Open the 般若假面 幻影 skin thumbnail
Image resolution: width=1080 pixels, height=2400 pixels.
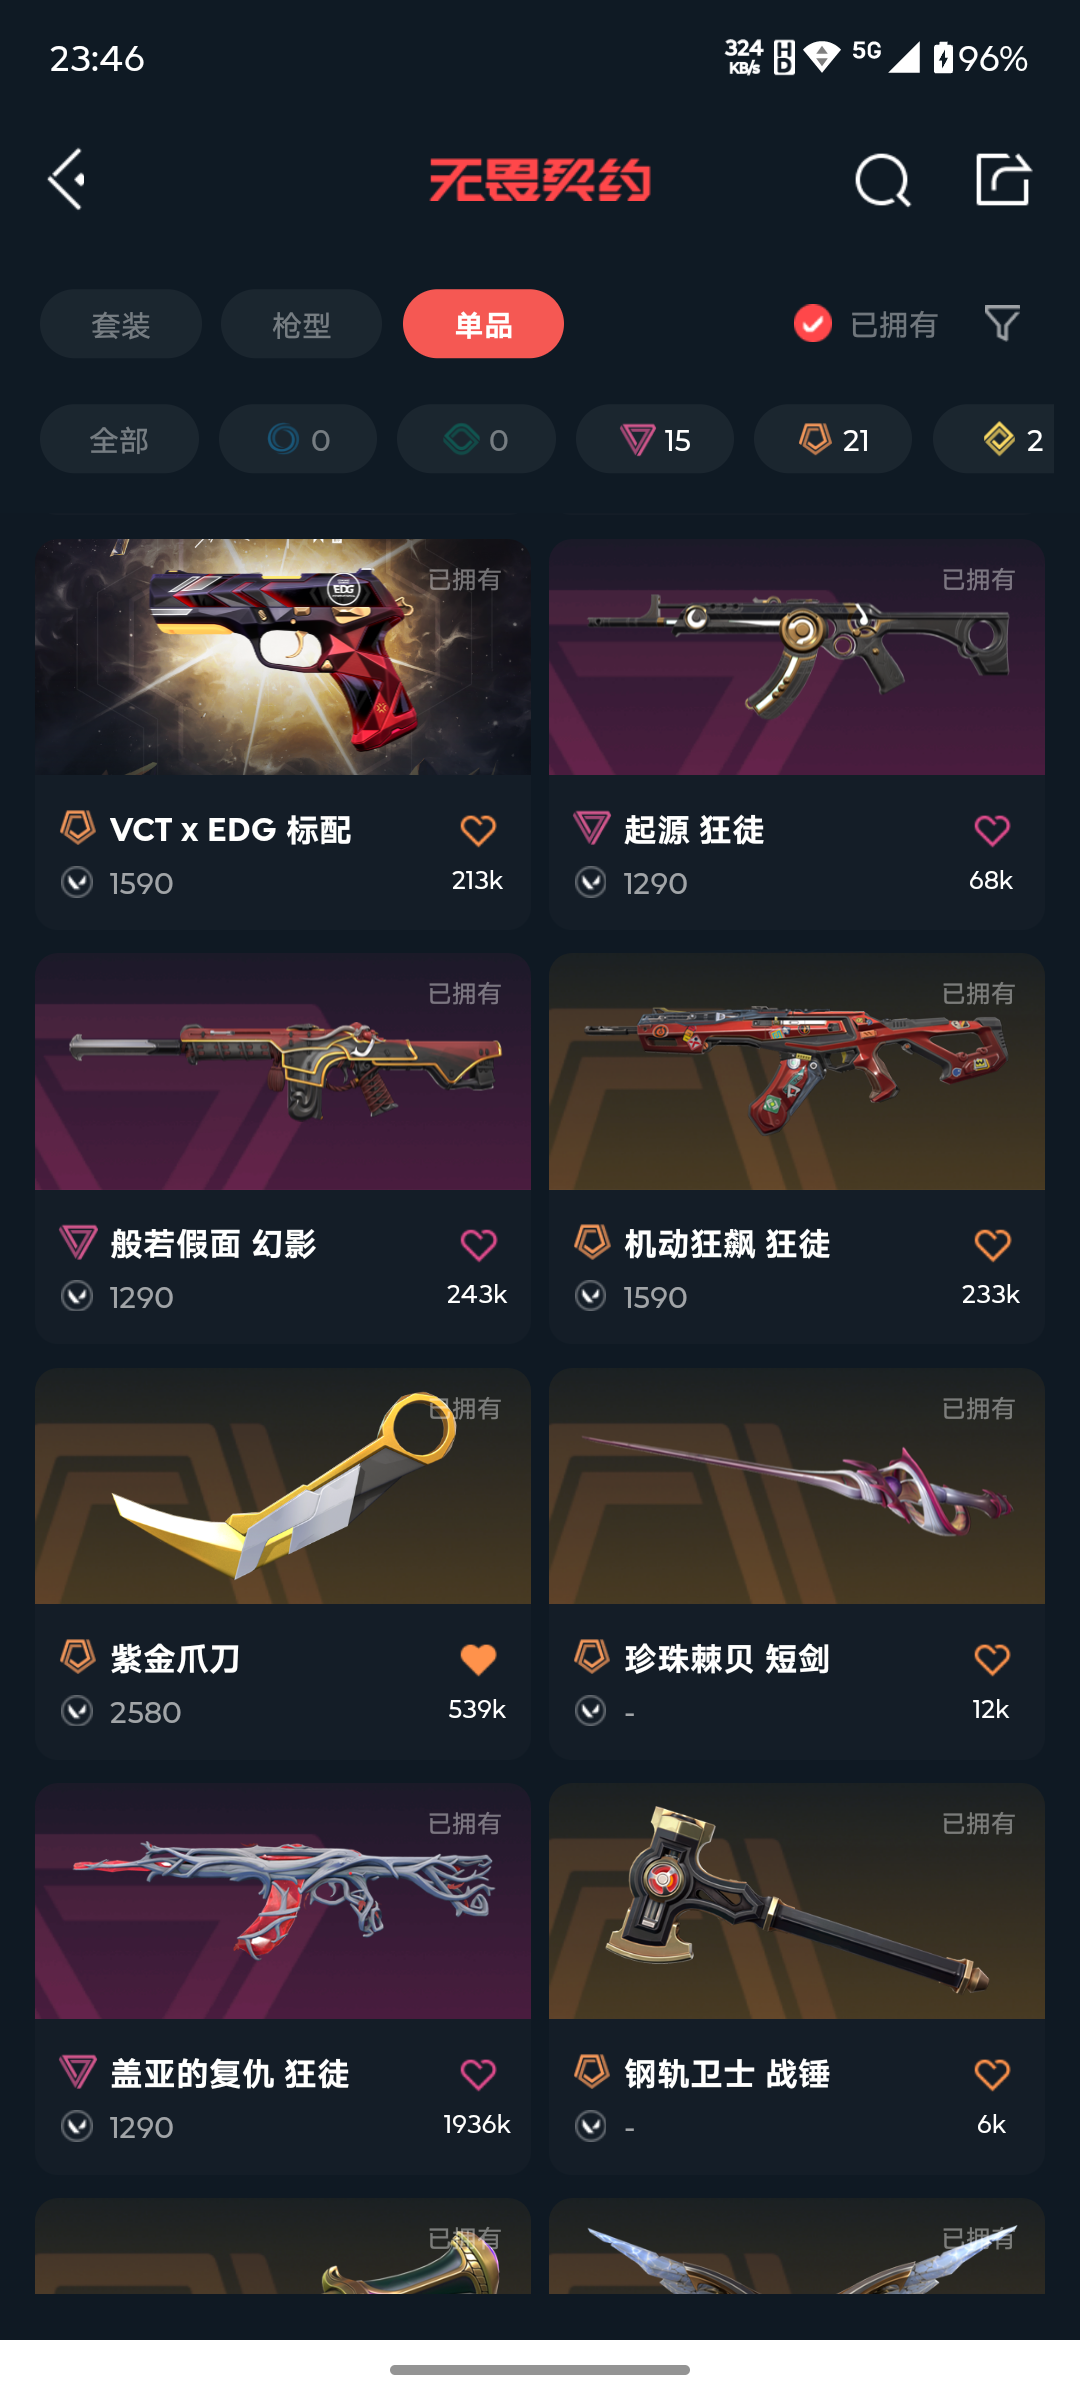[x=283, y=1072]
